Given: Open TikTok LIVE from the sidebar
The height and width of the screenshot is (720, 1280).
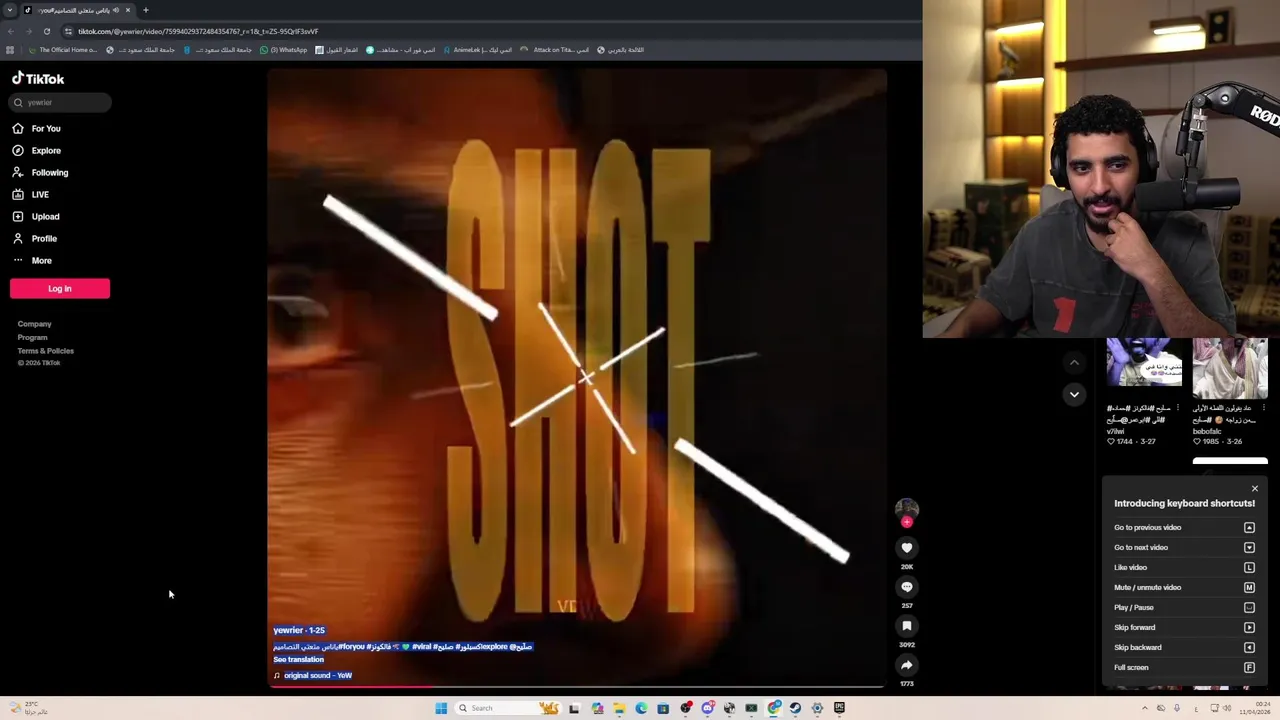Looking at the screenshot, I should pos(30,194).
